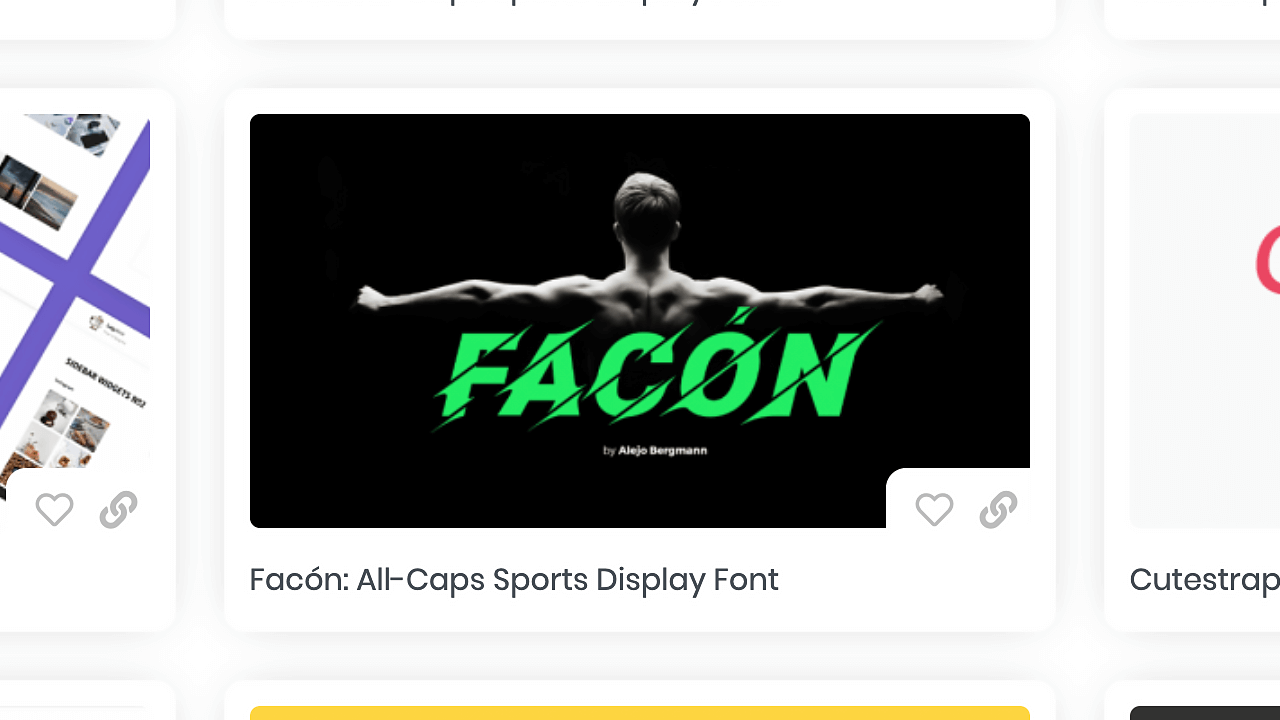
Task: Open the yellow card preview at bottom
Action: tap(640, 713)
